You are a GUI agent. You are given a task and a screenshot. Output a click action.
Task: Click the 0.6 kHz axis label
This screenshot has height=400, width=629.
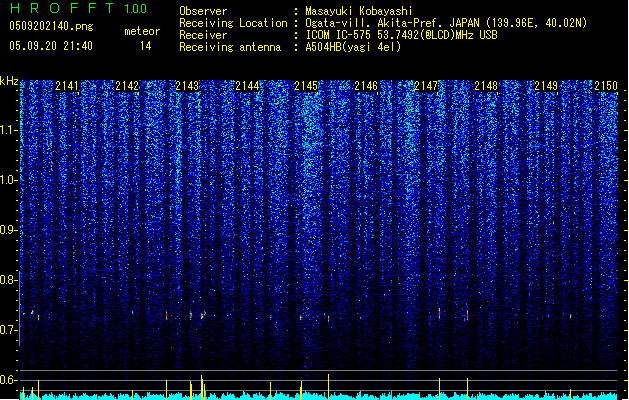[9, 380]
